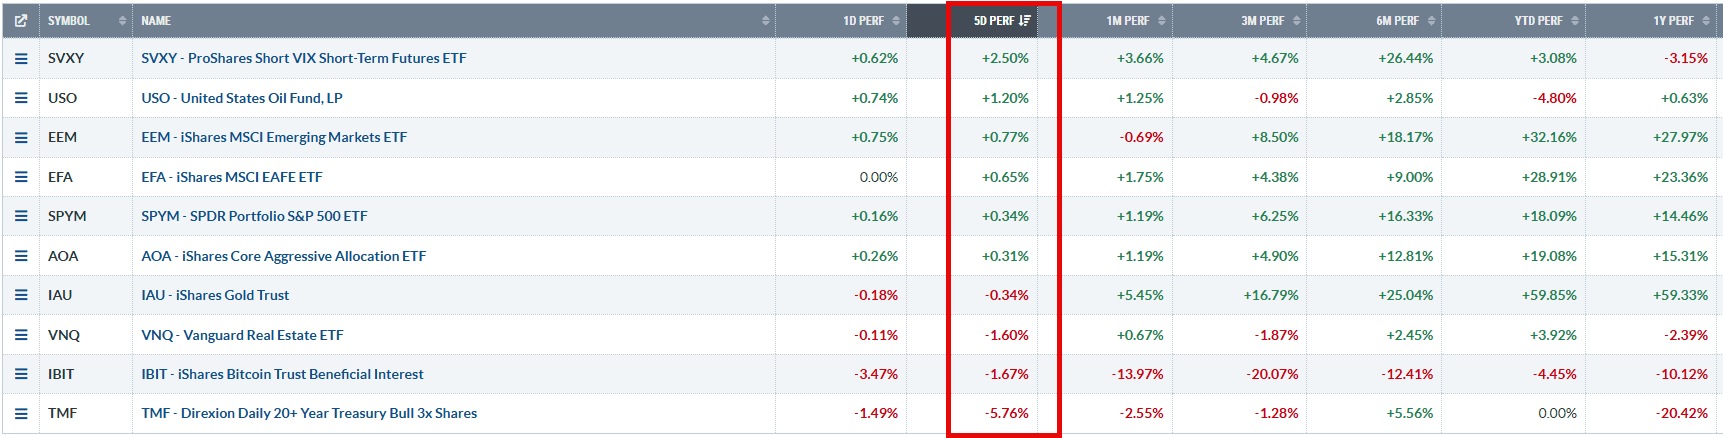Toggle sort on 5D PERF column

click(1002, 20)
